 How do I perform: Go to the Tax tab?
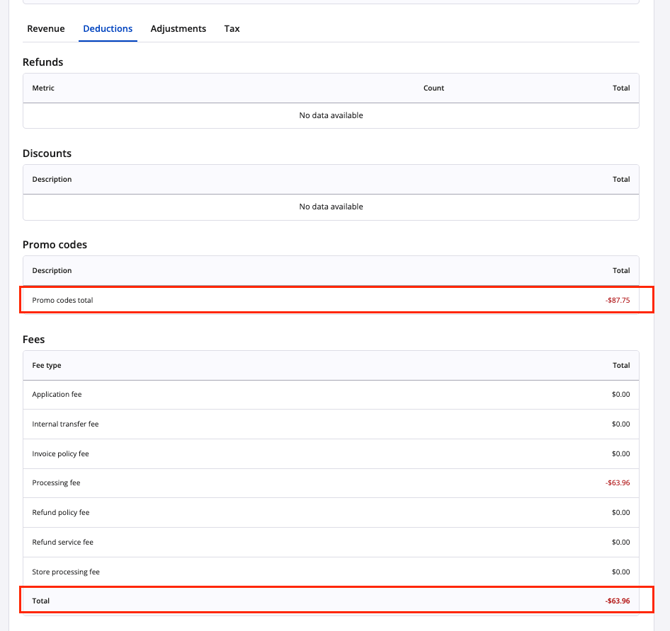pyautogui.click(x=232, y=29)
